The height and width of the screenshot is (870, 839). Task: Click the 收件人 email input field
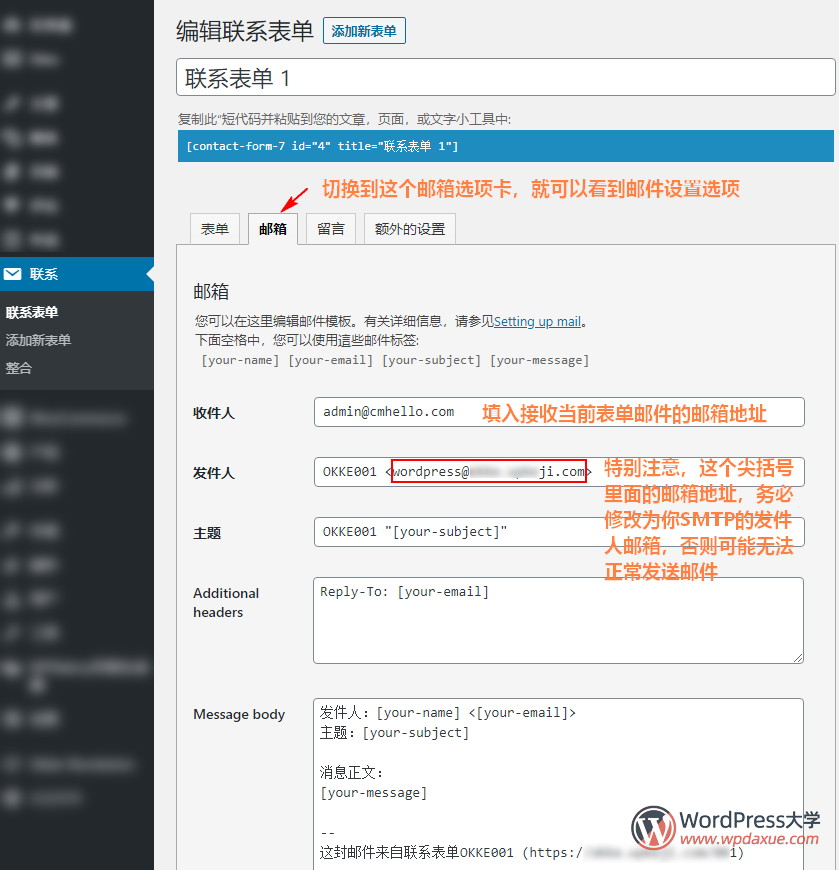[559, 412]
